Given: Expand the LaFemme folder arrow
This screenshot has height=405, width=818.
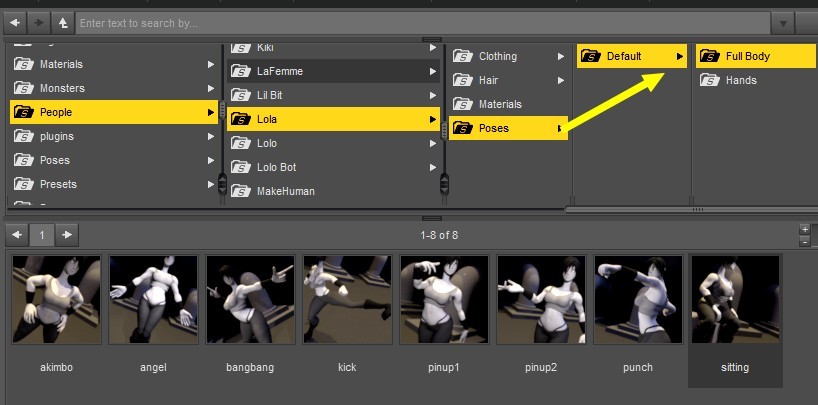Looking at the screenshot, I should (x=432, y=71).
